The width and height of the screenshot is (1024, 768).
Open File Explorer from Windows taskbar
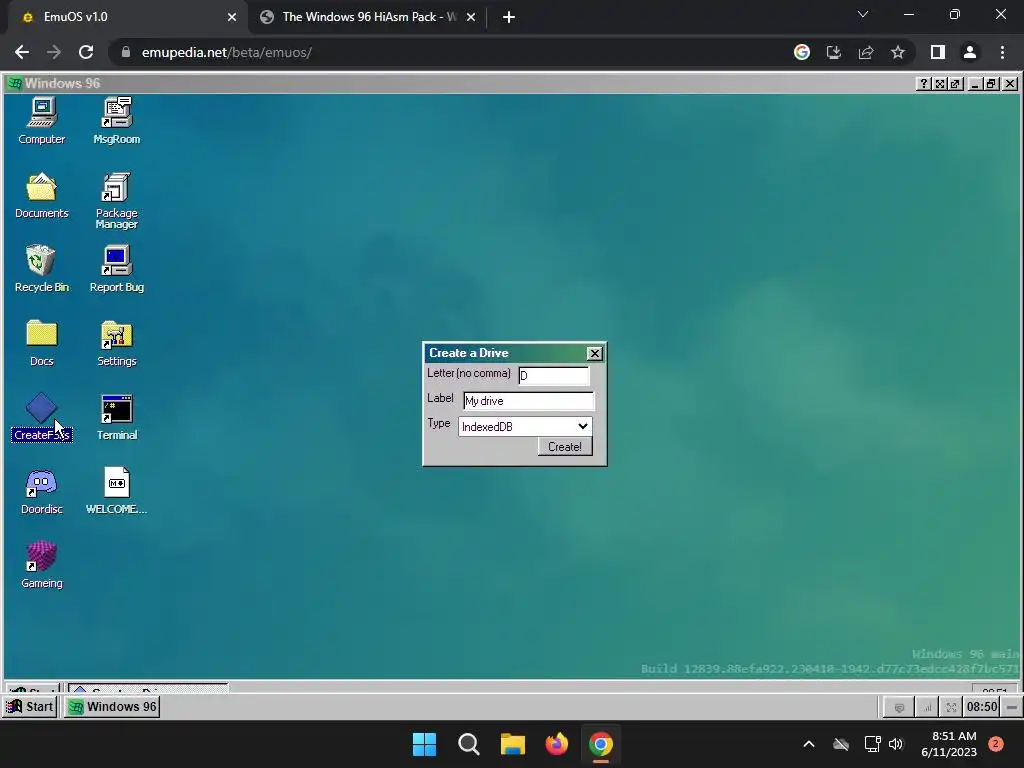coord(513,744)
